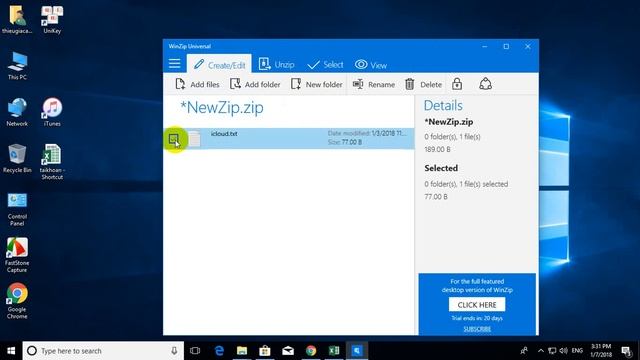Click the volume icon in the tray
The image size is (640, 360).
(x=564, y=351)
